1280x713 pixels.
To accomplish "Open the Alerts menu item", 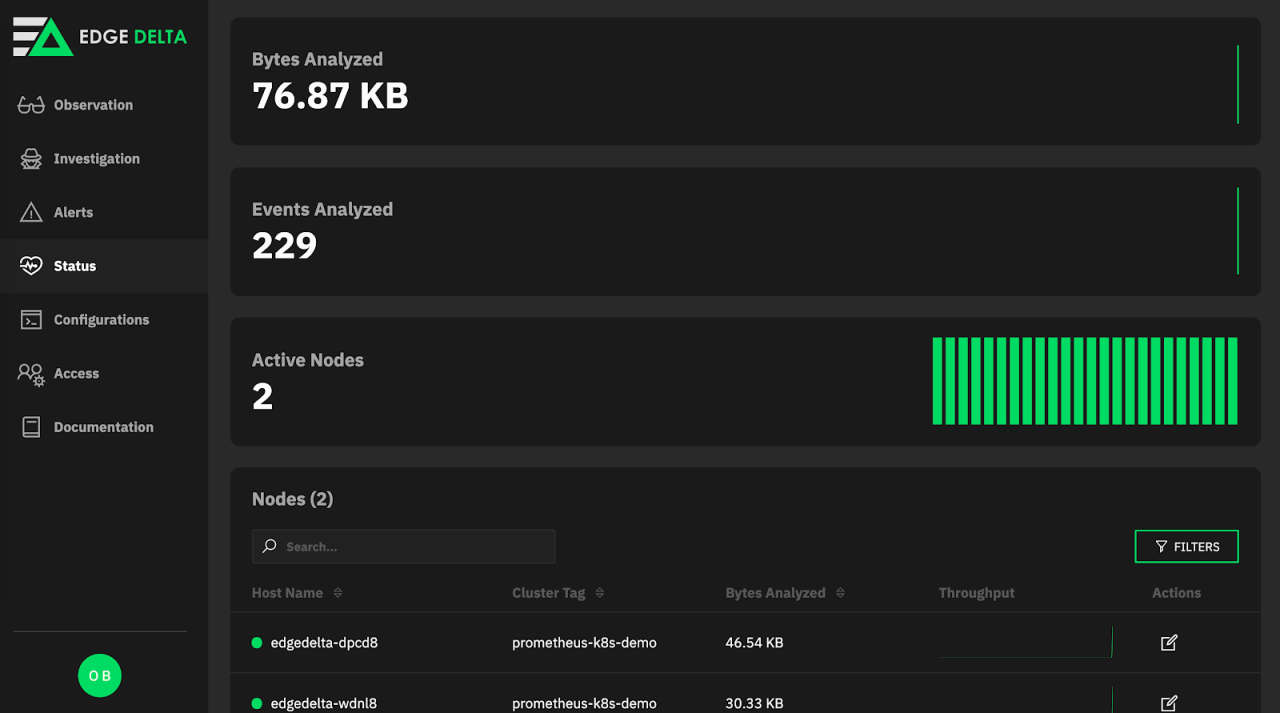I will pos(73,213).
